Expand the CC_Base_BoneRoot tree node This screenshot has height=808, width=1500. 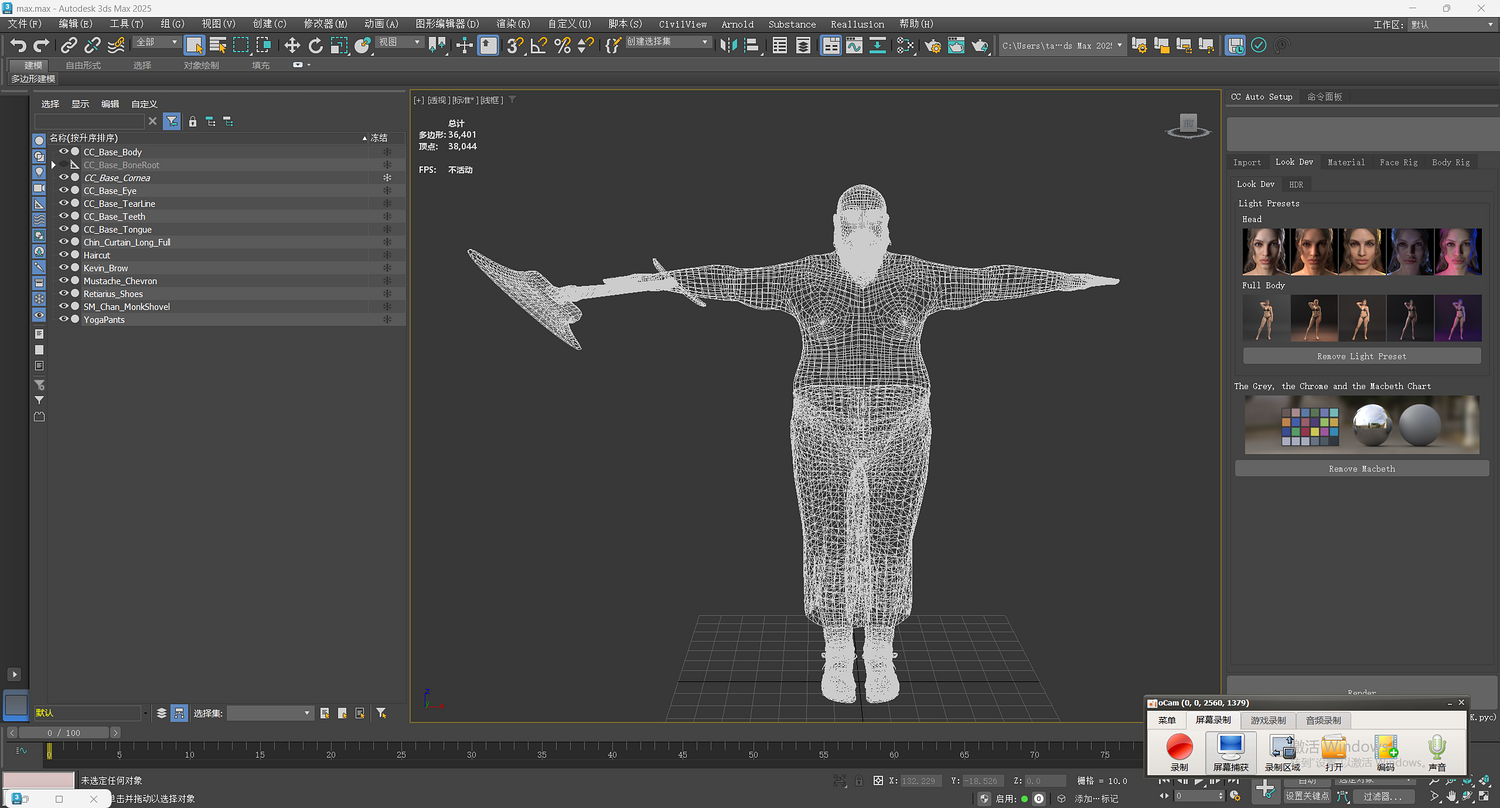coord(54,165)
